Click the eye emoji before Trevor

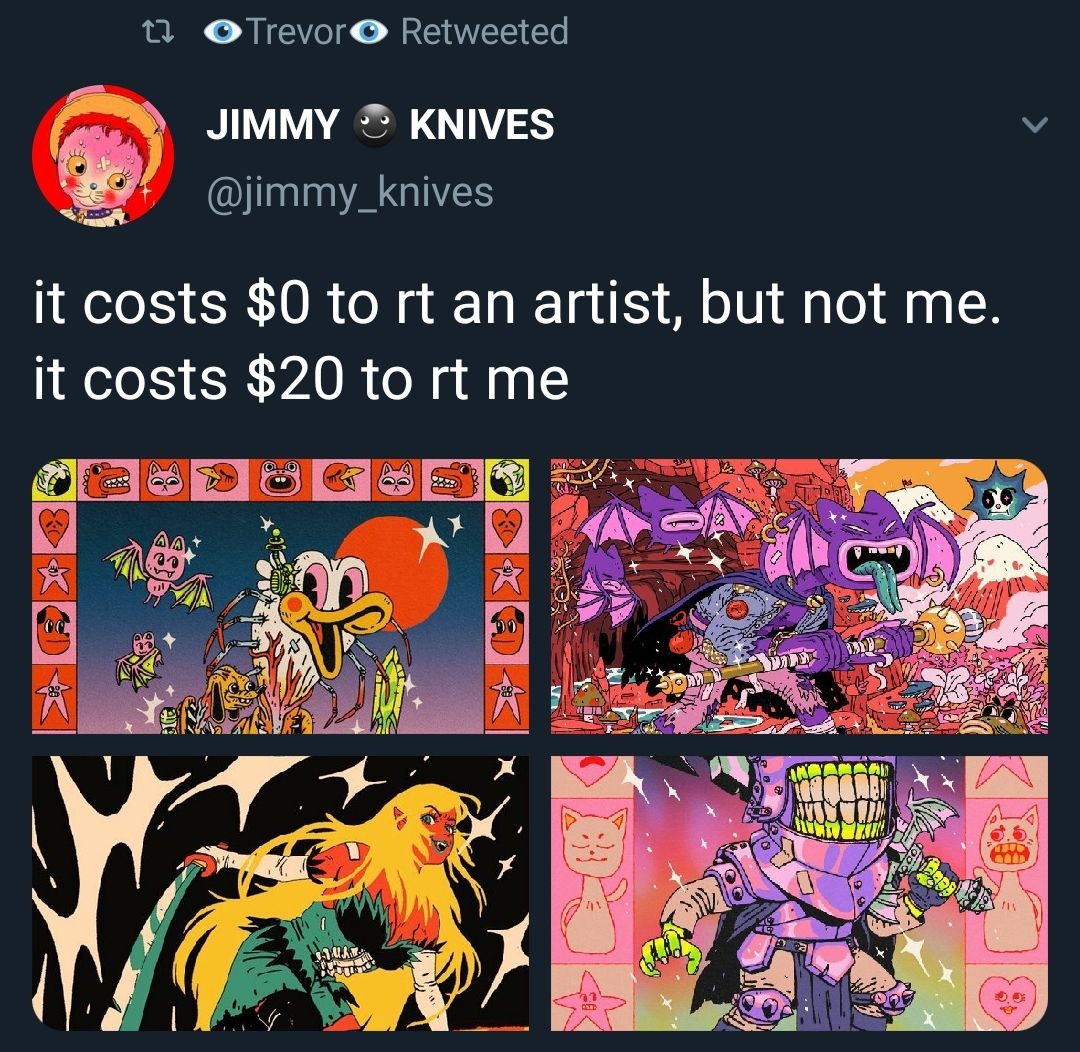pos(222,32)
